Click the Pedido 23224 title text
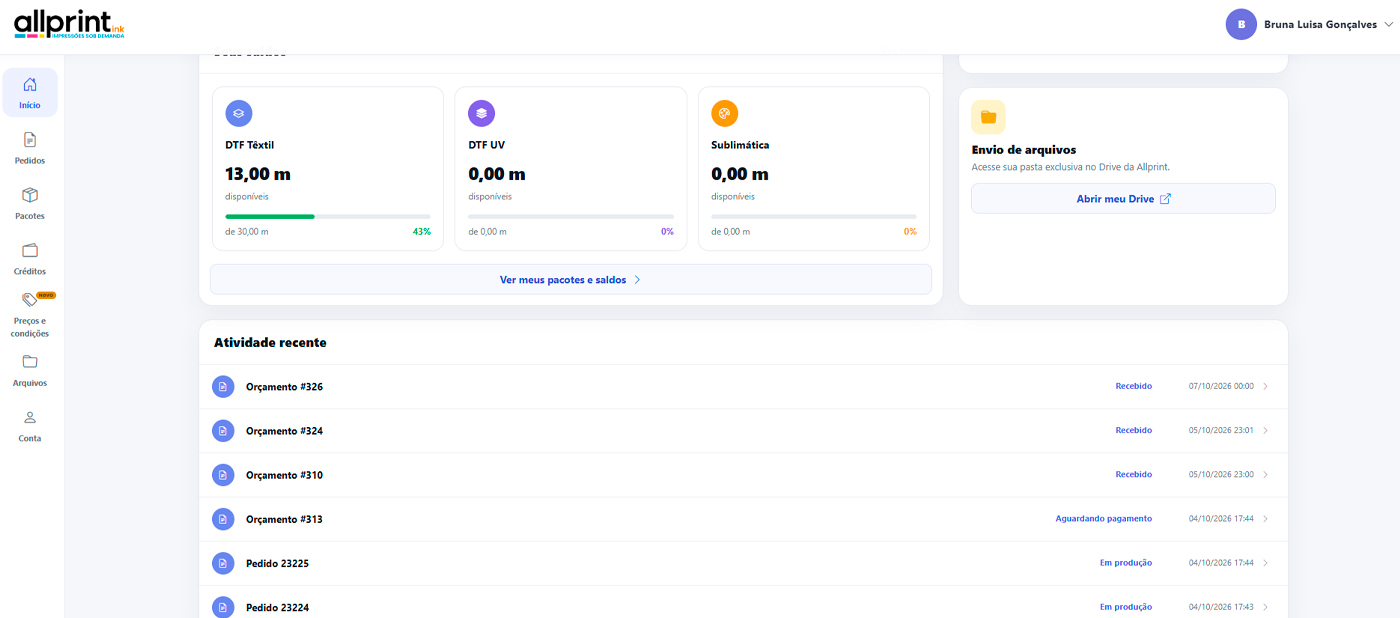This screenshot has width=1400, height=618. [277, 607]
